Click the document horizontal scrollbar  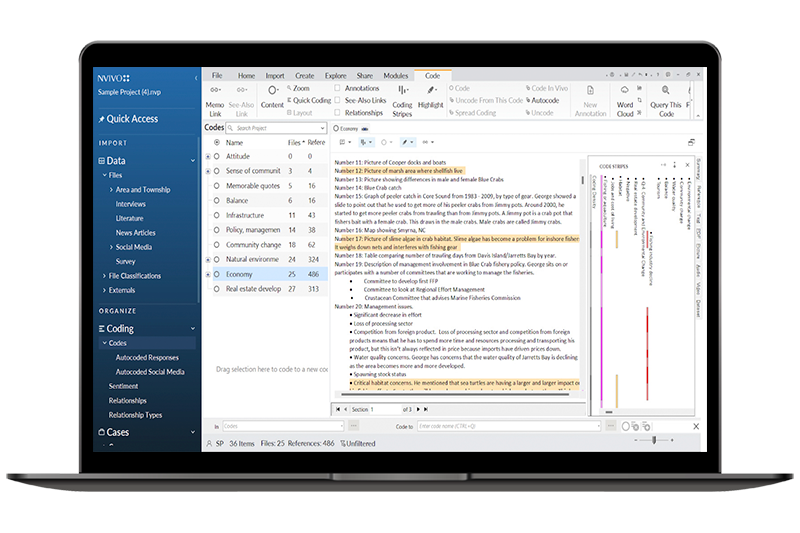point(455,394)
